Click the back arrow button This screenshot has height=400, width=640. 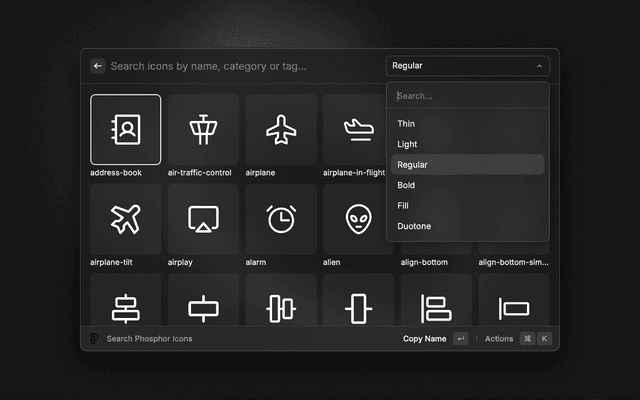click(98, 66)
